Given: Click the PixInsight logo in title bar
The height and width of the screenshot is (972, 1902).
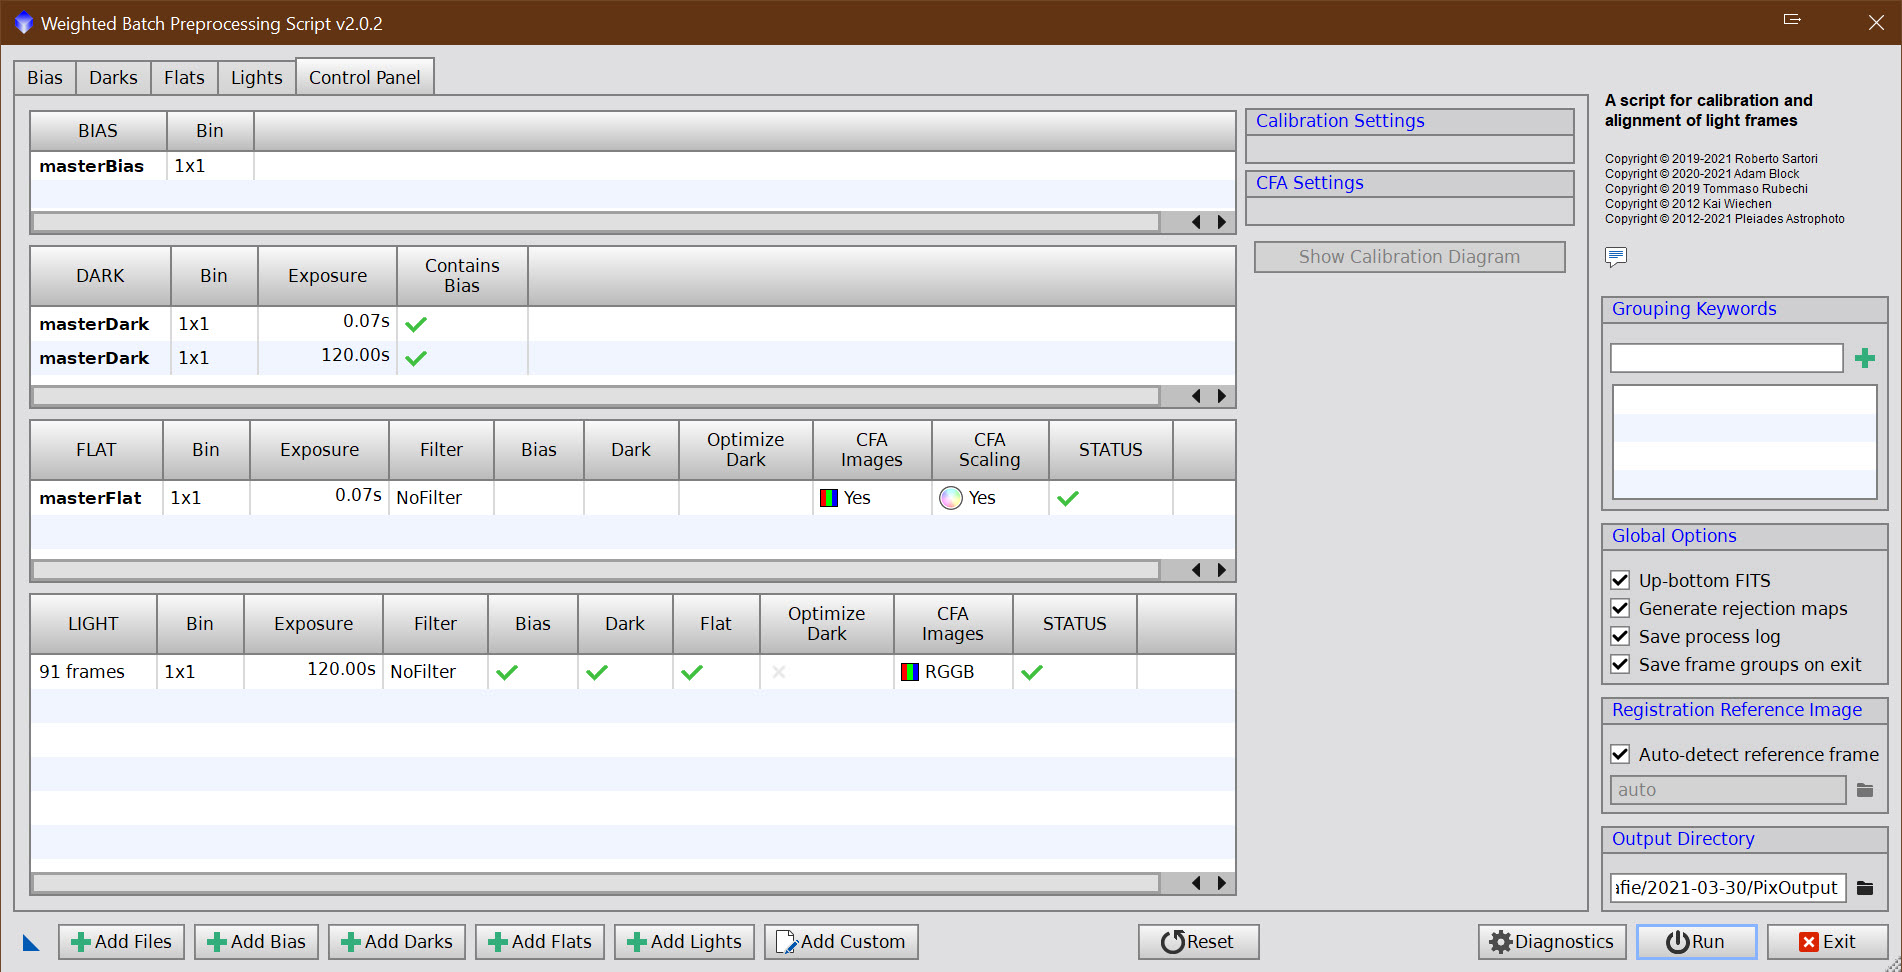Looking at the screenshot, I should coord(24,22).
